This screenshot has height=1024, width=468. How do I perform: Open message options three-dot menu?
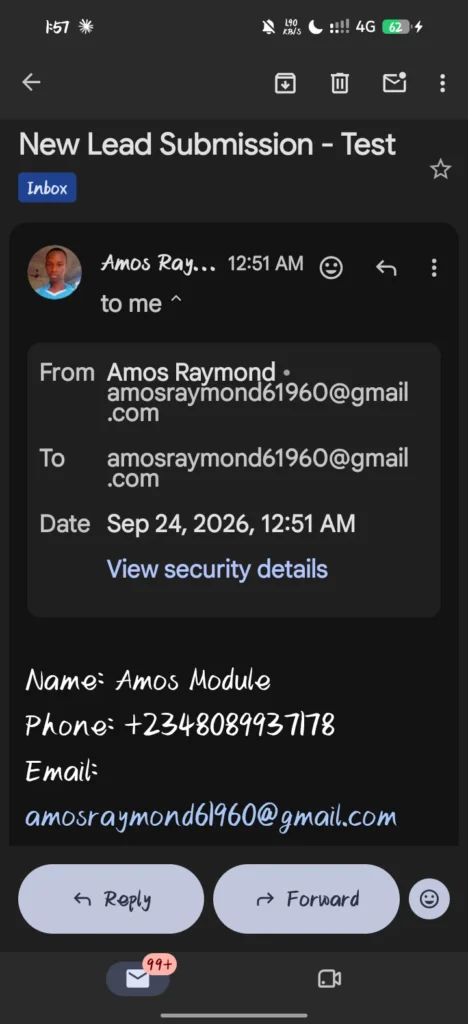coord(434,268)
